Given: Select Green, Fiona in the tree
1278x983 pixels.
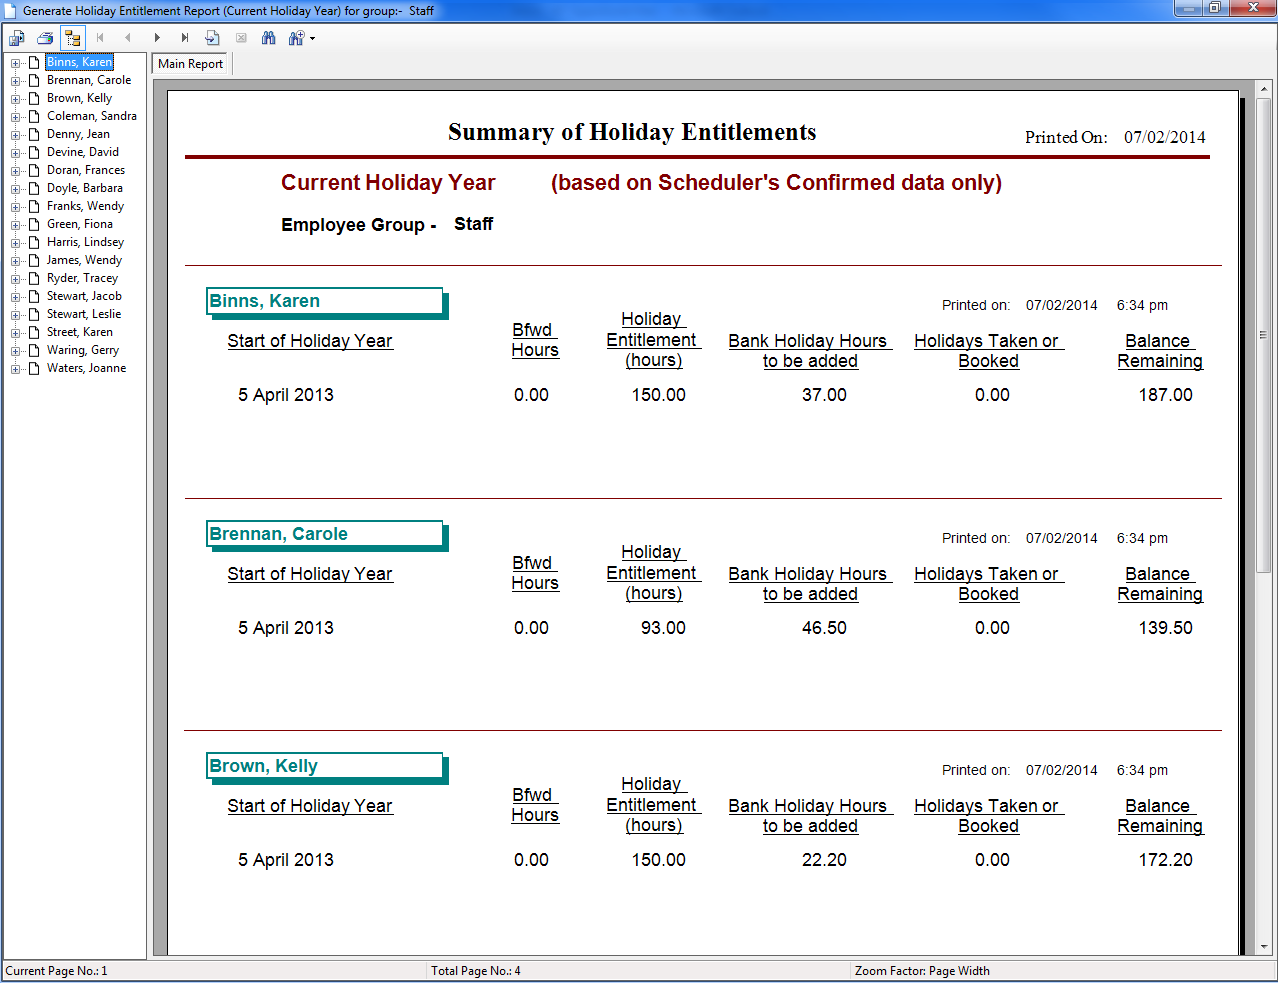Looking at the screenshot, I should coord(80,224).
